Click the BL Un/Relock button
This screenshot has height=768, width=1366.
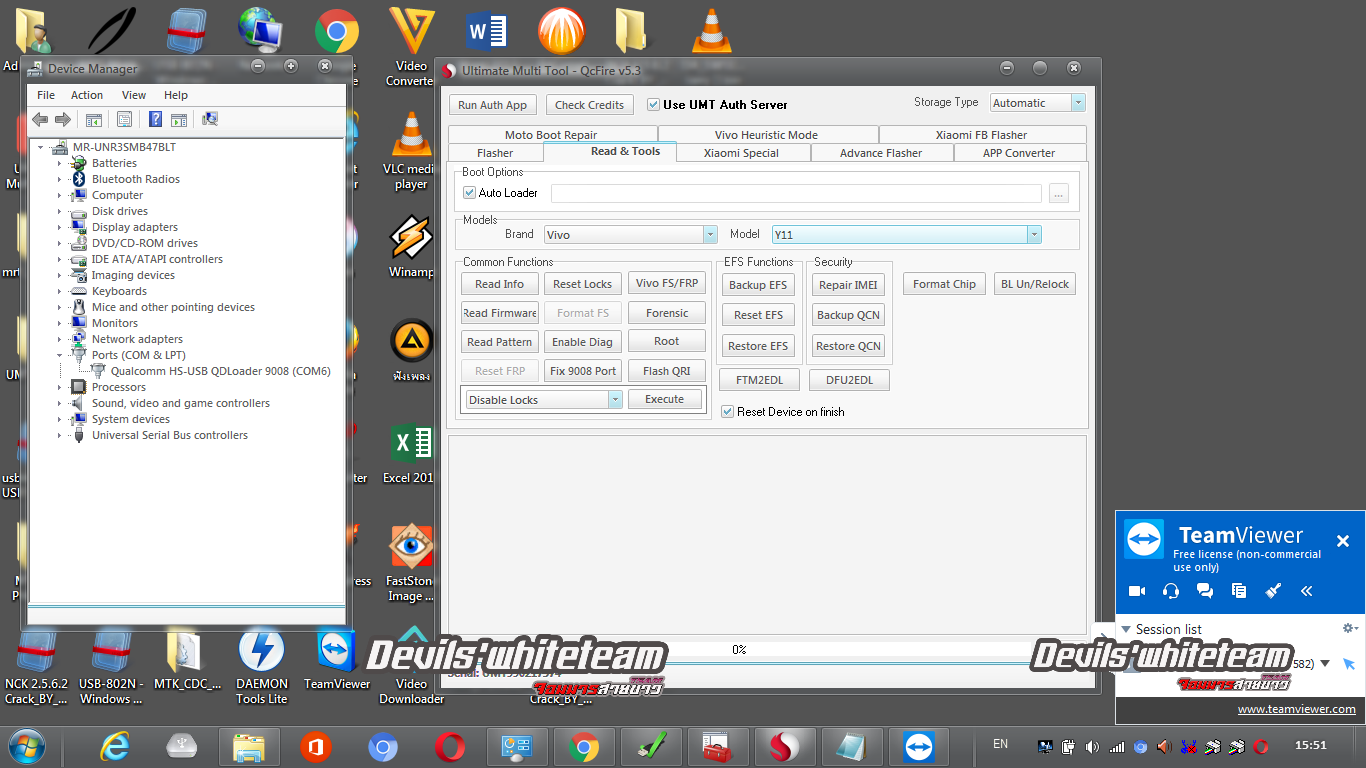[x=1035, y=284]
